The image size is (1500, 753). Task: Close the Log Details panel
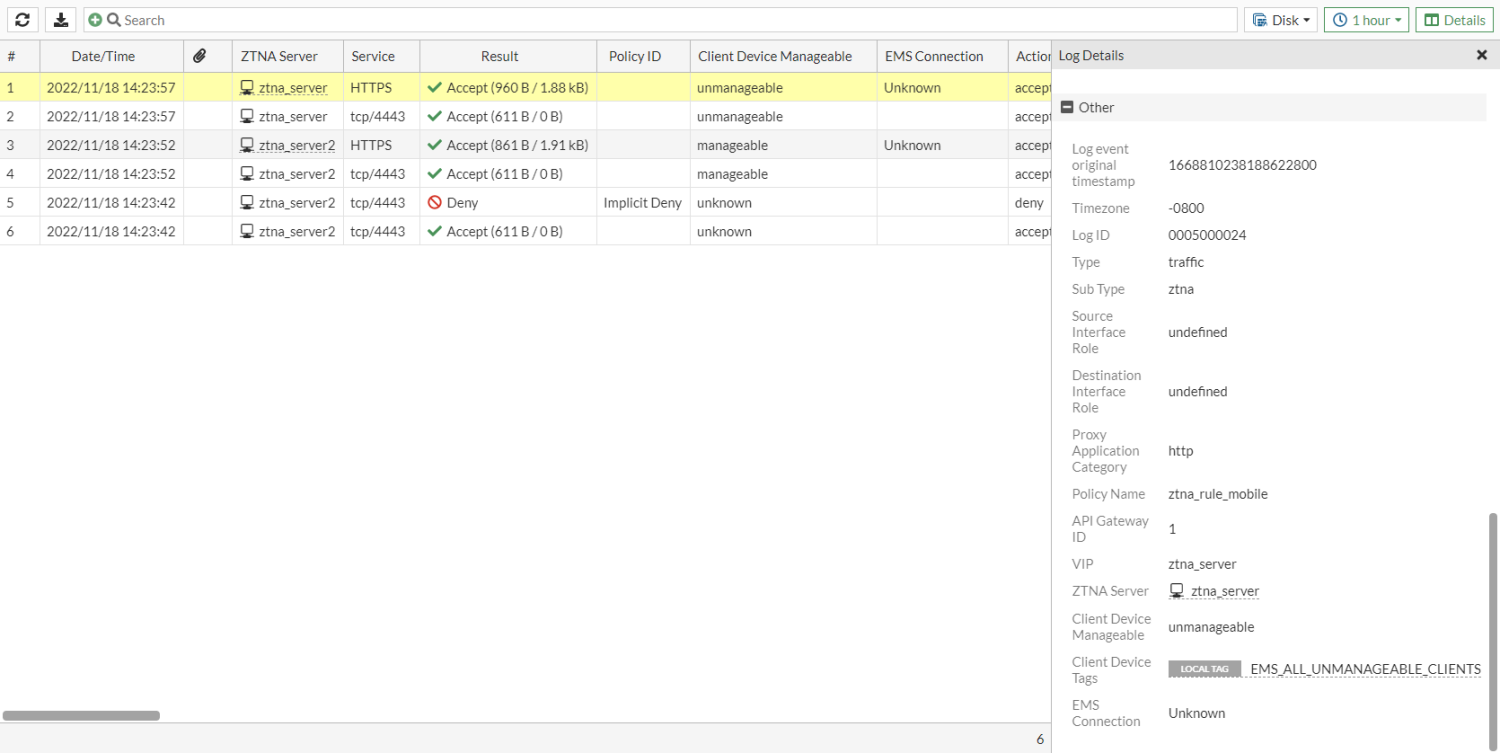point(1481,55)
